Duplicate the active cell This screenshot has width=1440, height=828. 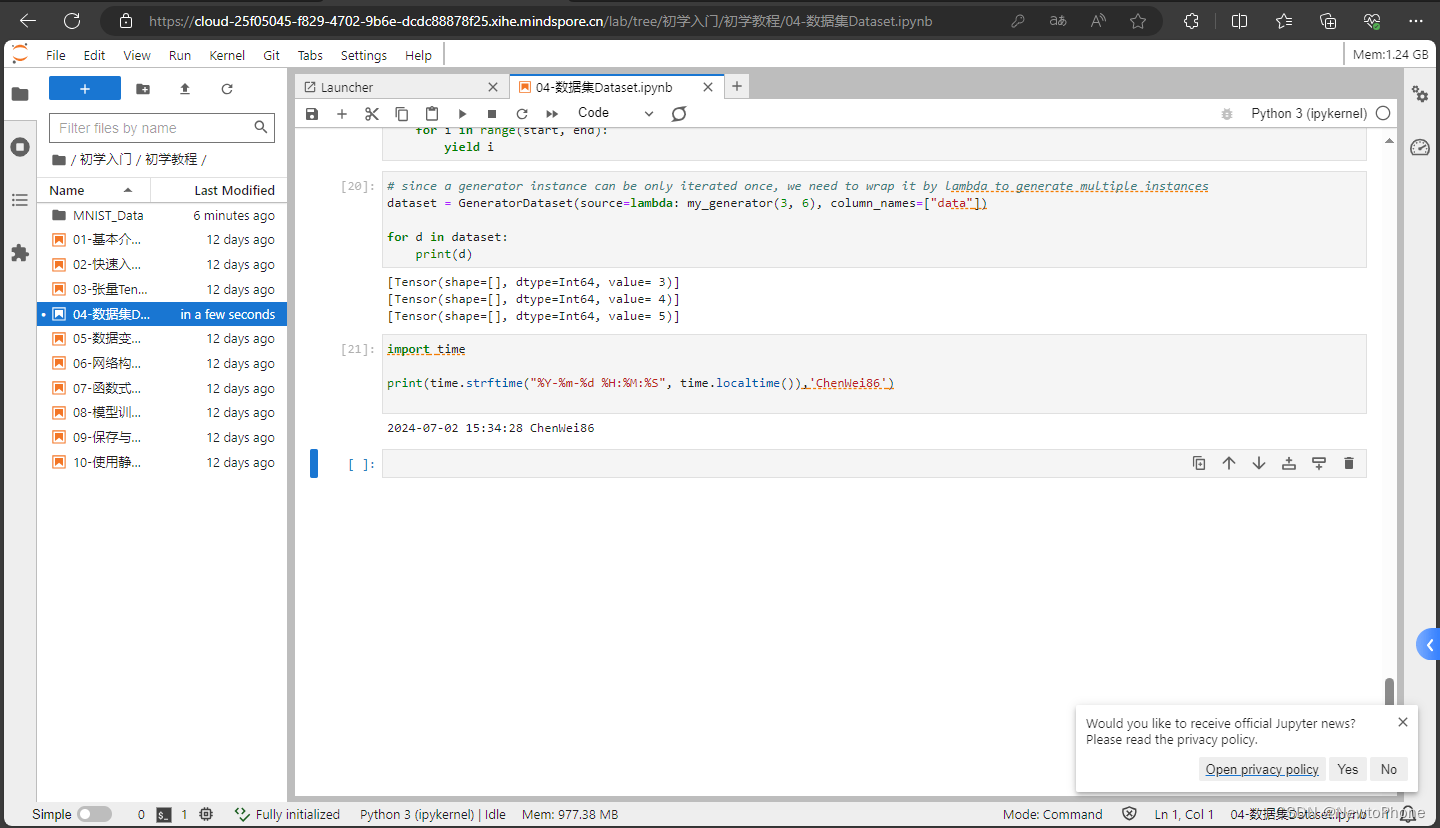[1199, 463]
